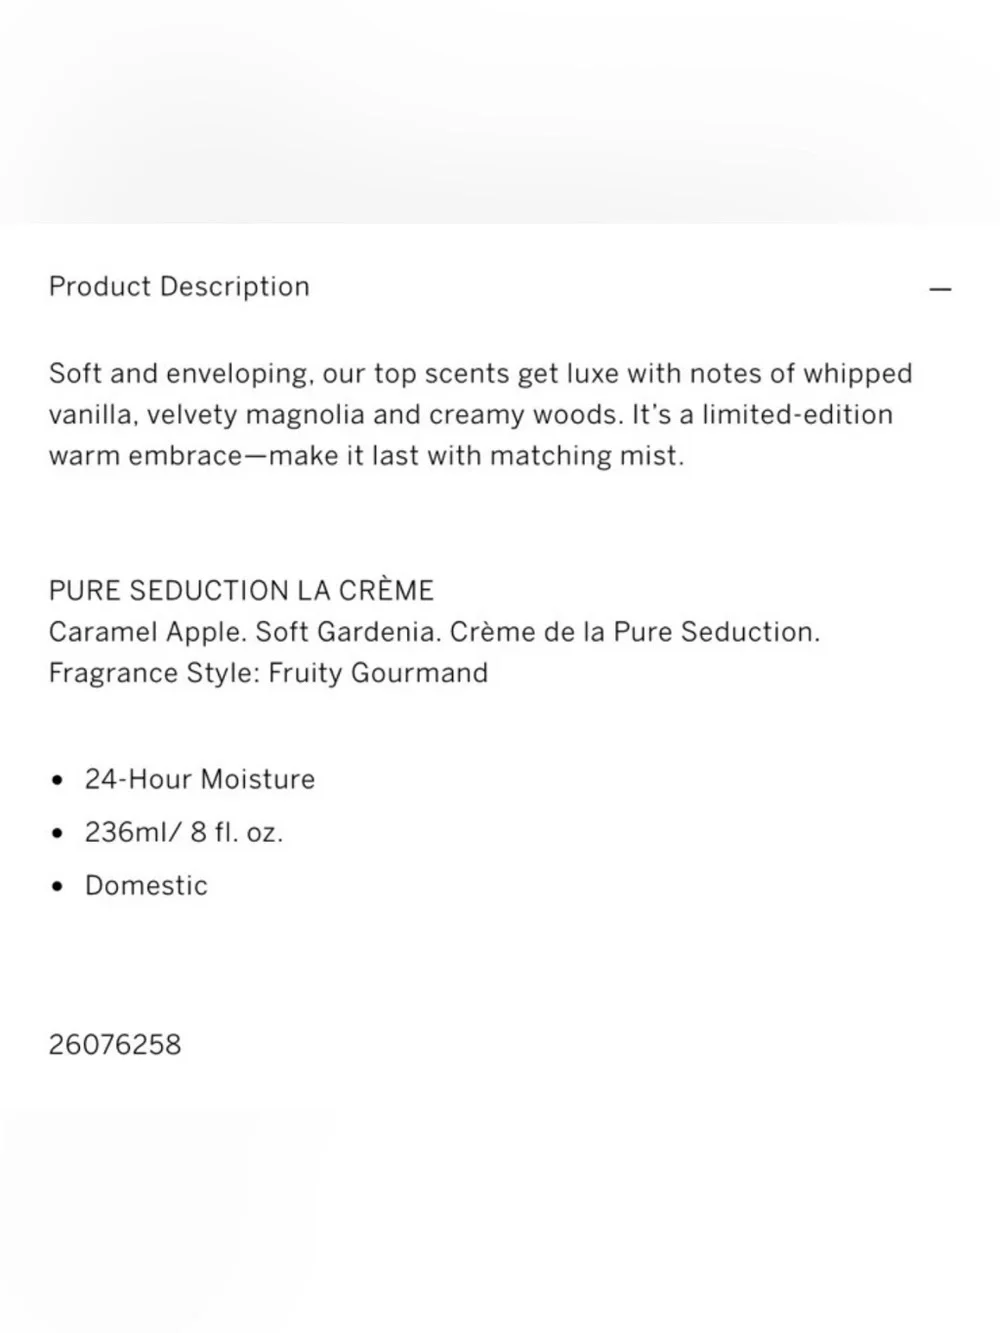Select the Domestic list item text

(146, 885)
